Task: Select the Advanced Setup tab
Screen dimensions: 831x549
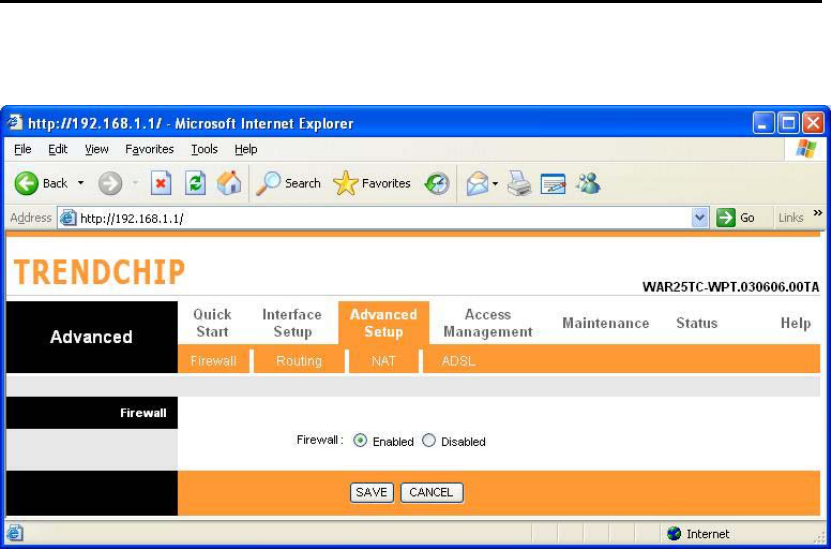Action: [383, 323]
